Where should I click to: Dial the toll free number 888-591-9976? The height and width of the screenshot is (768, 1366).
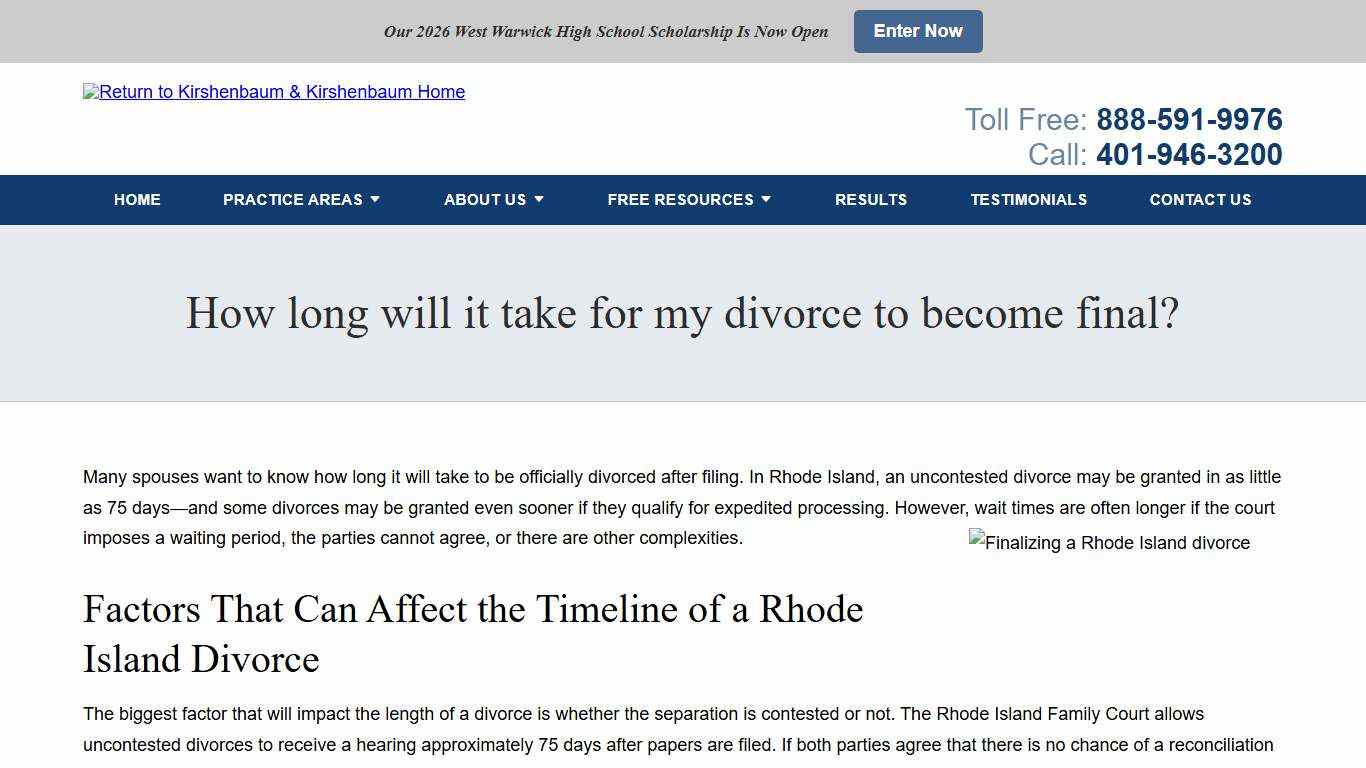1188,119
